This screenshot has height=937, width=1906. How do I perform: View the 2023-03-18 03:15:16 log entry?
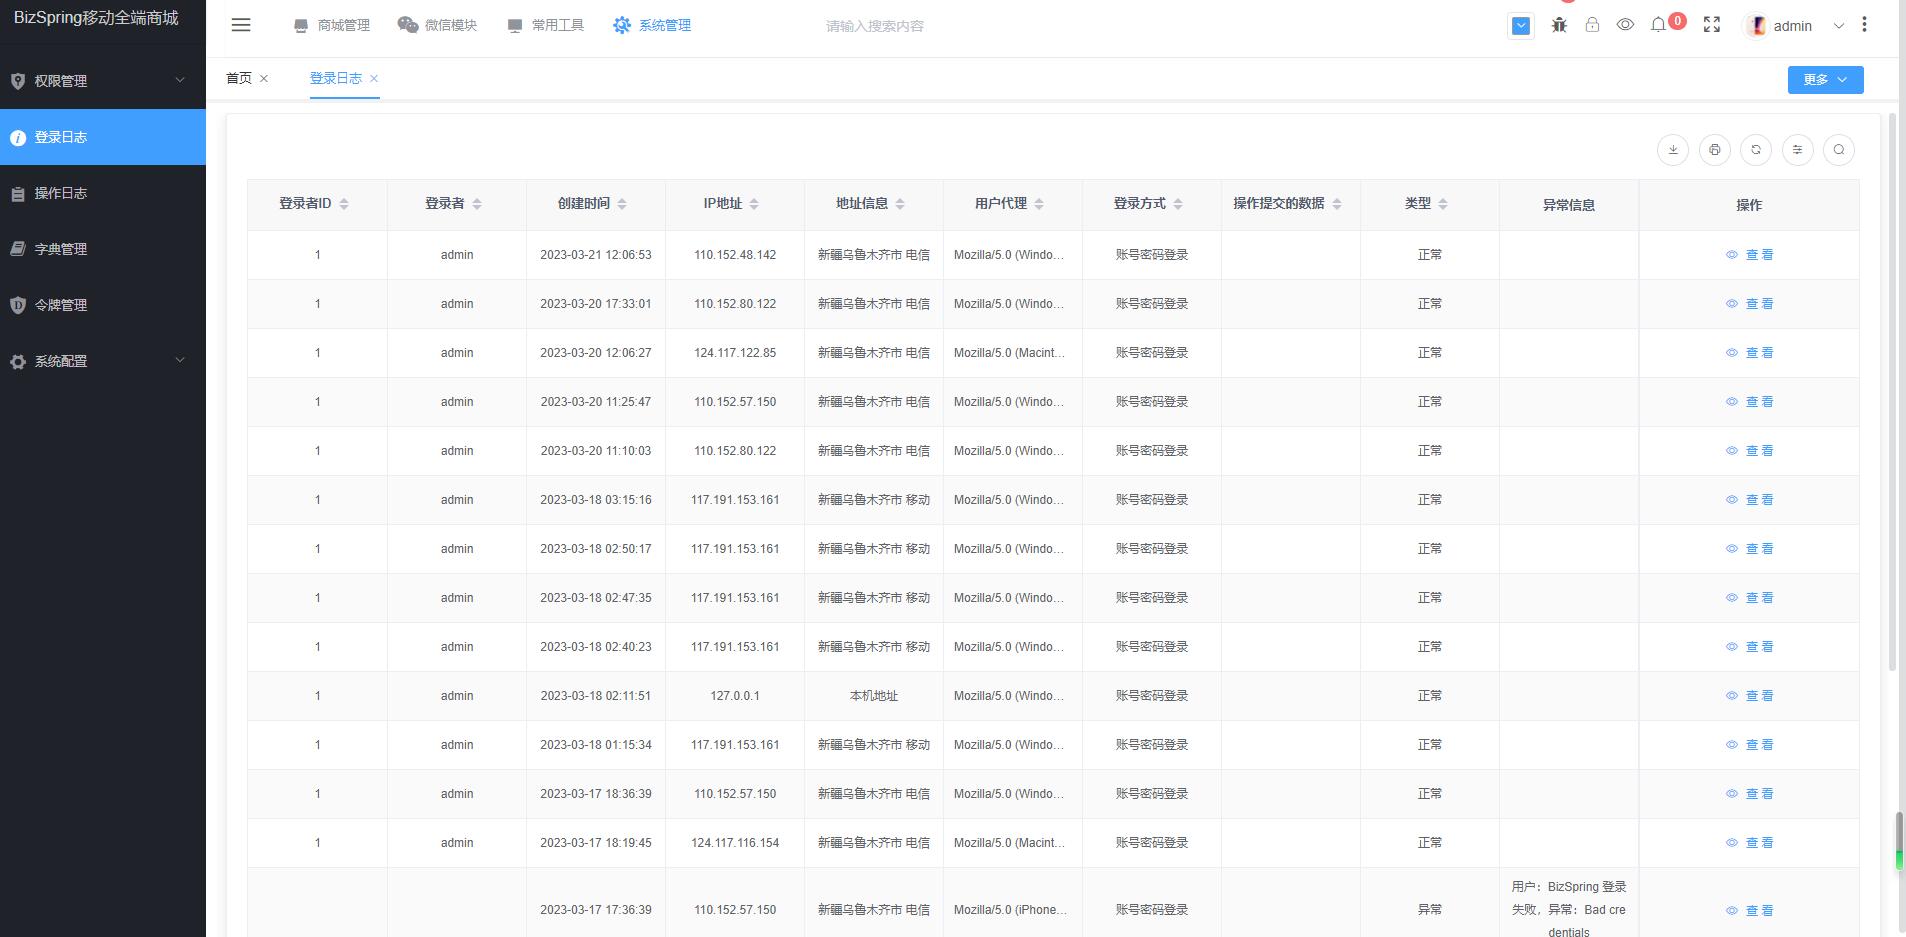tap(1749, 500)
